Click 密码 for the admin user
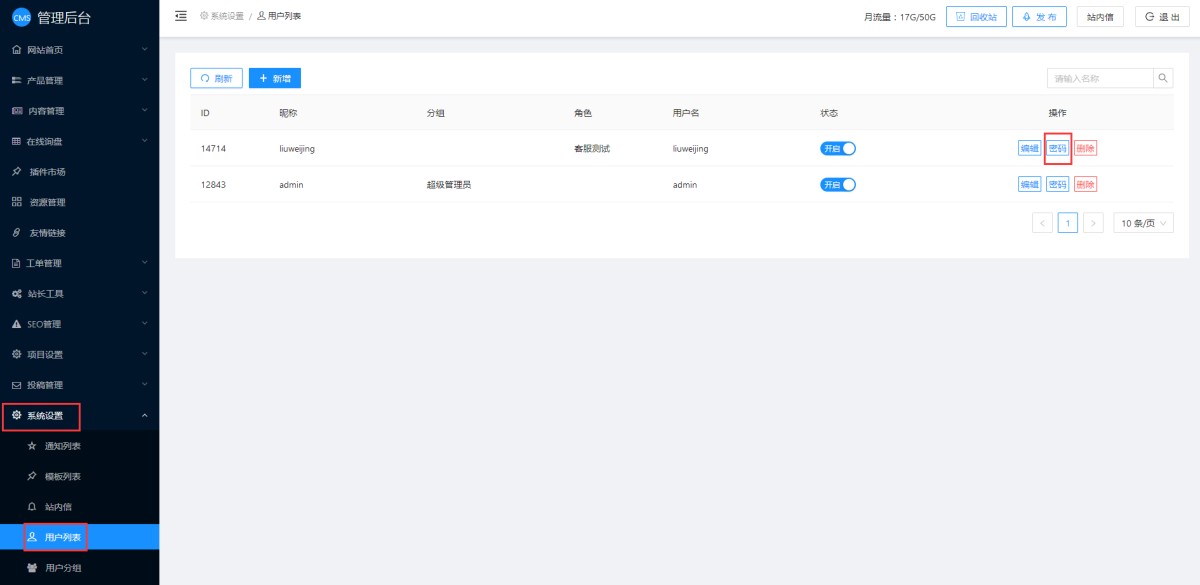Screen dimensions: 1200x585 [x=1057, y=184]
